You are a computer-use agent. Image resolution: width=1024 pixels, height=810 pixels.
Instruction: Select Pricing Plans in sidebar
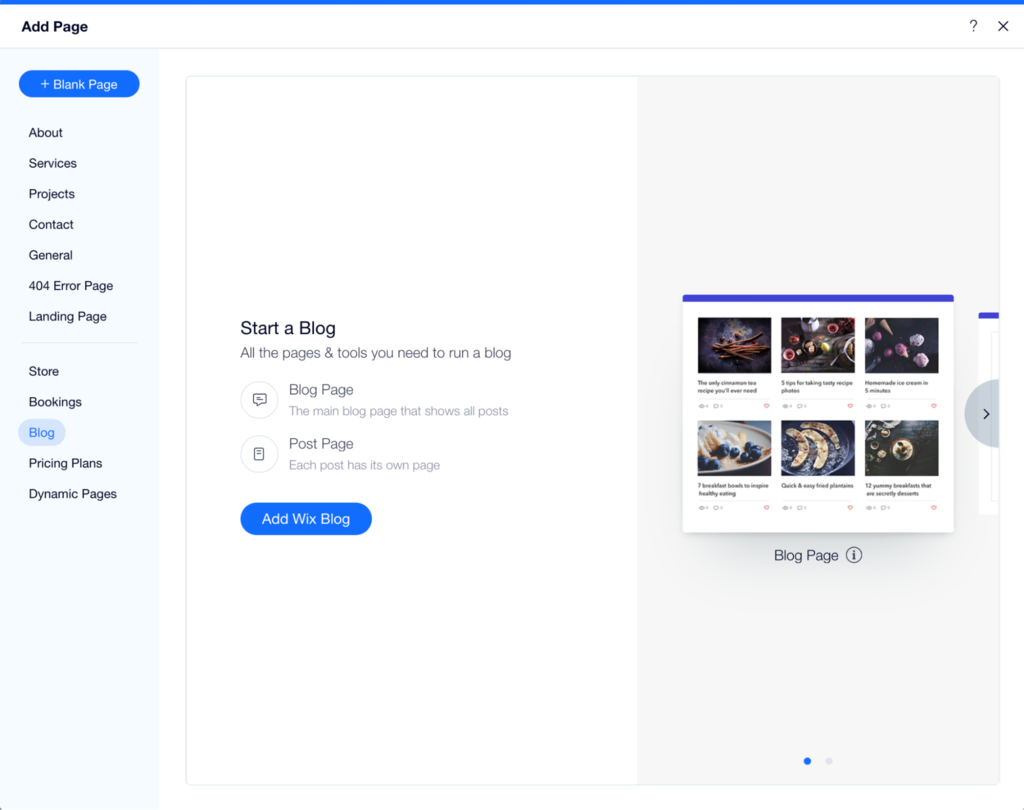tap(65, 463)
